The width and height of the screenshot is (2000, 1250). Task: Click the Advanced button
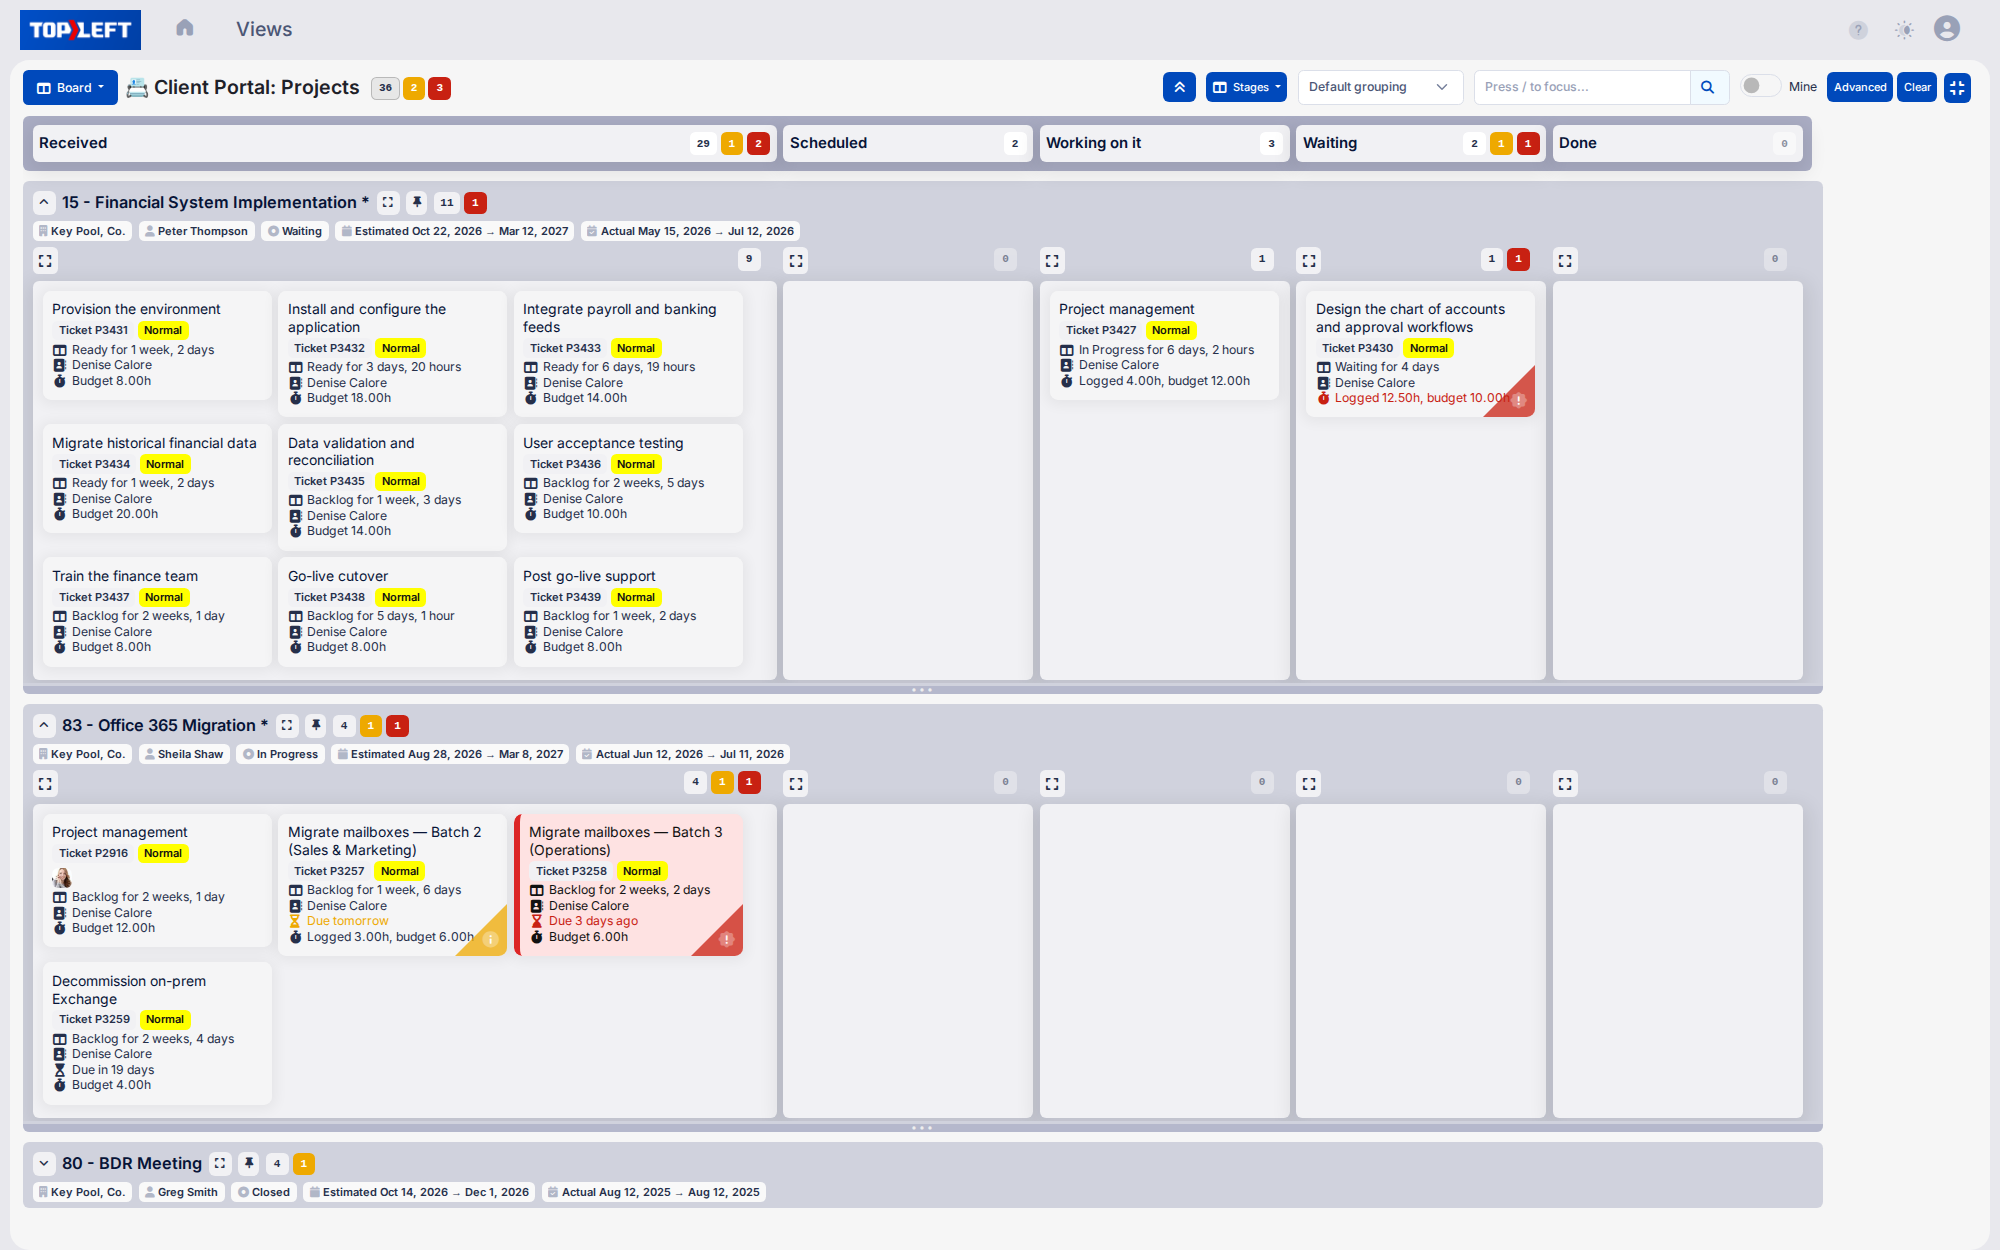[1859, 87]
